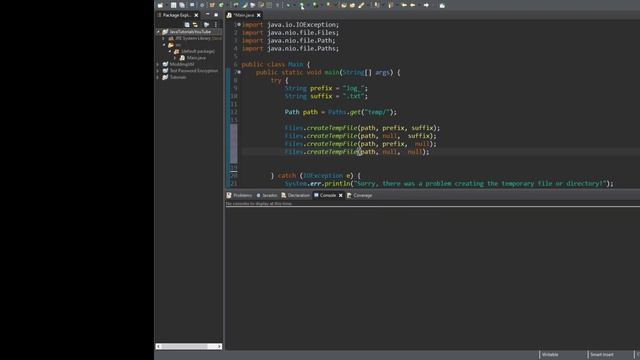The height and width of the screenshot is (360, 640).
Task: Click the 'import java.nio.file.Files' line
Action: tap(290, 33)
